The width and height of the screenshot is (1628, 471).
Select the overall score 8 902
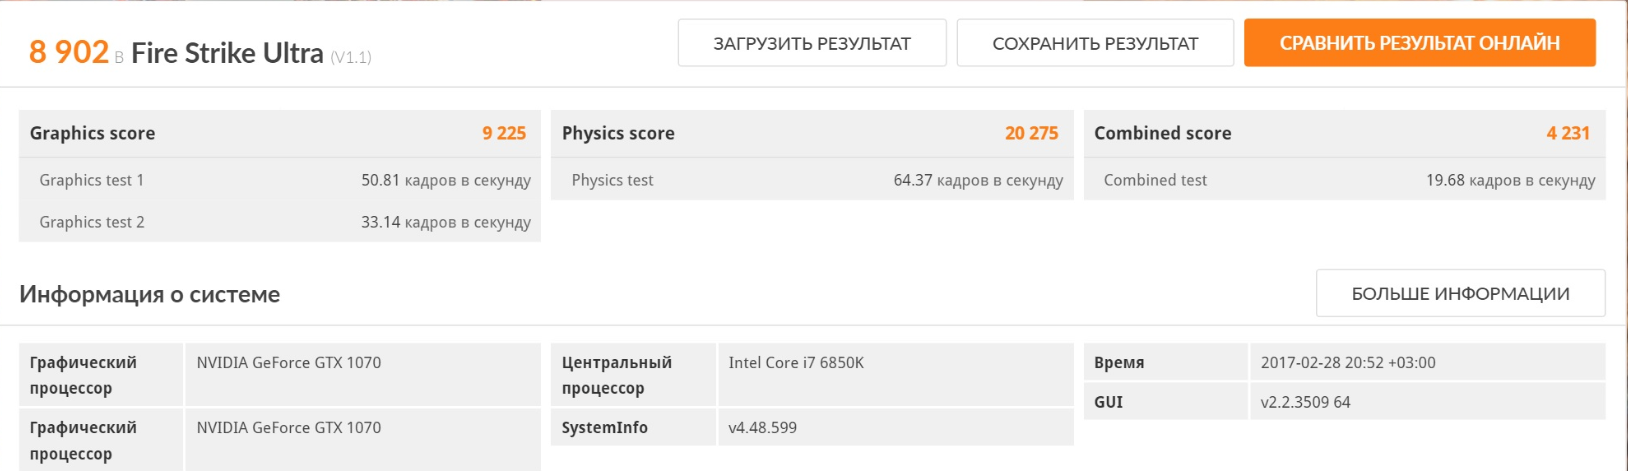(68, 52)
